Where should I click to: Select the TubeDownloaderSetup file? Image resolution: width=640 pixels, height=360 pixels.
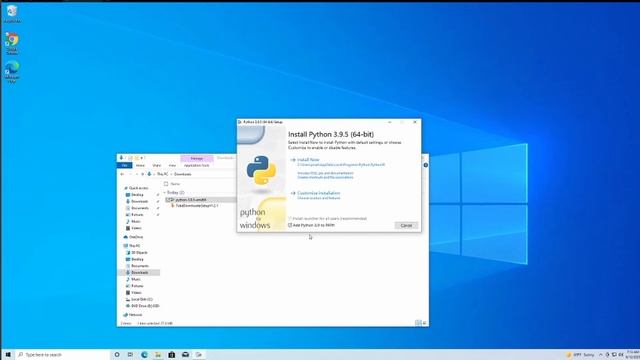[x=197, y=206]
